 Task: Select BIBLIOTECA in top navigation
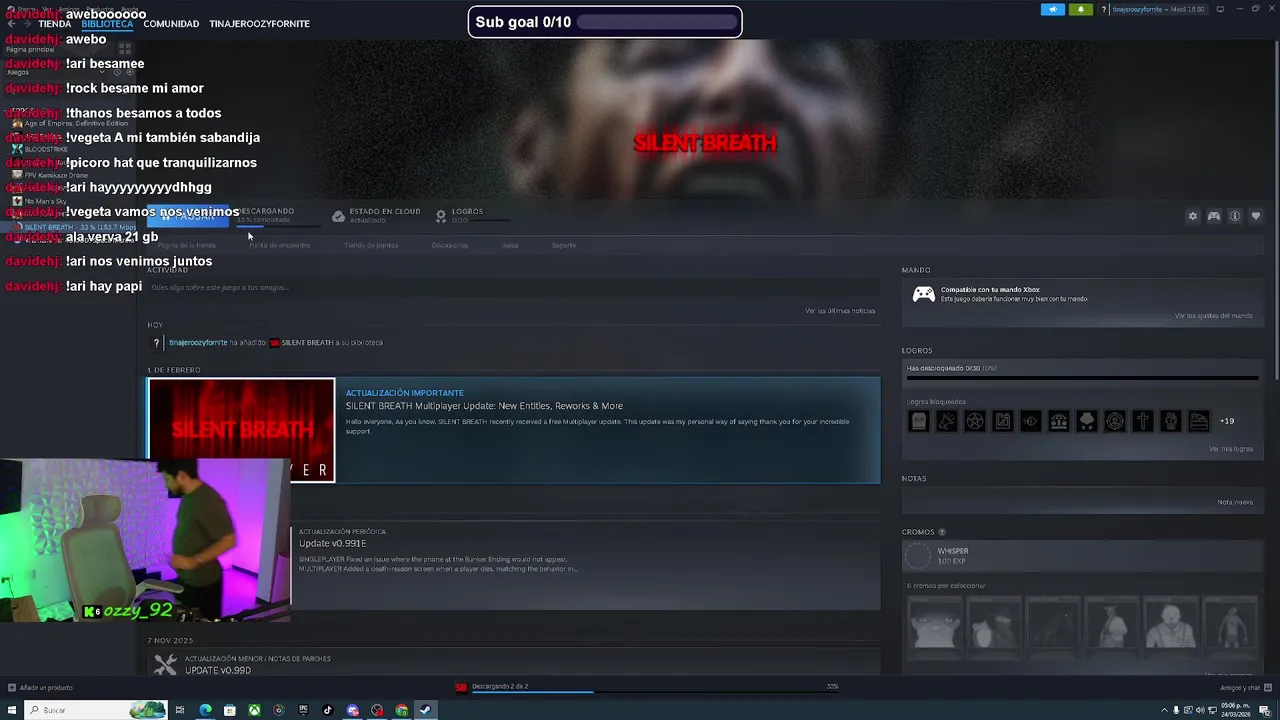[x=107, y=23]
